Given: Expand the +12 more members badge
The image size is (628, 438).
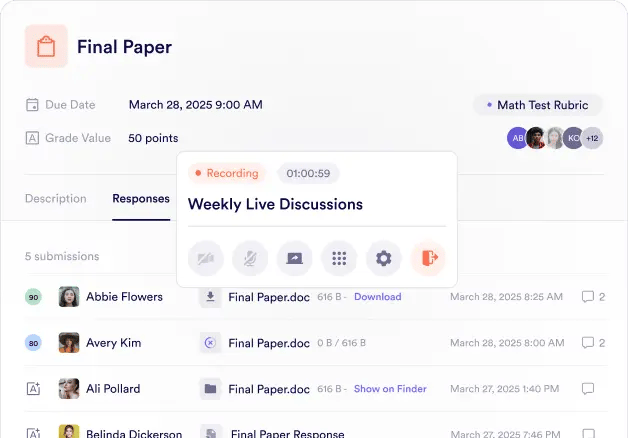Looking at the screenshot, I should 592,138.
